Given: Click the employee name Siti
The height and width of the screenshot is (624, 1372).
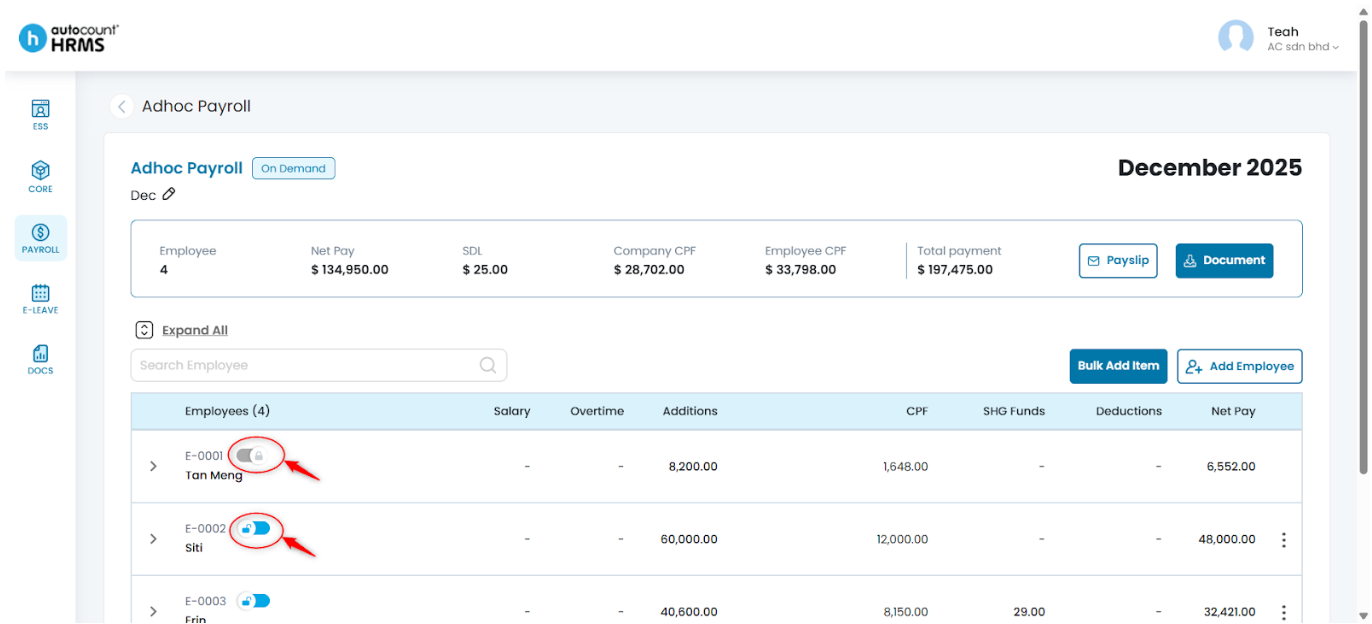Looking at the screenshot, I should (x=194, y=548).
